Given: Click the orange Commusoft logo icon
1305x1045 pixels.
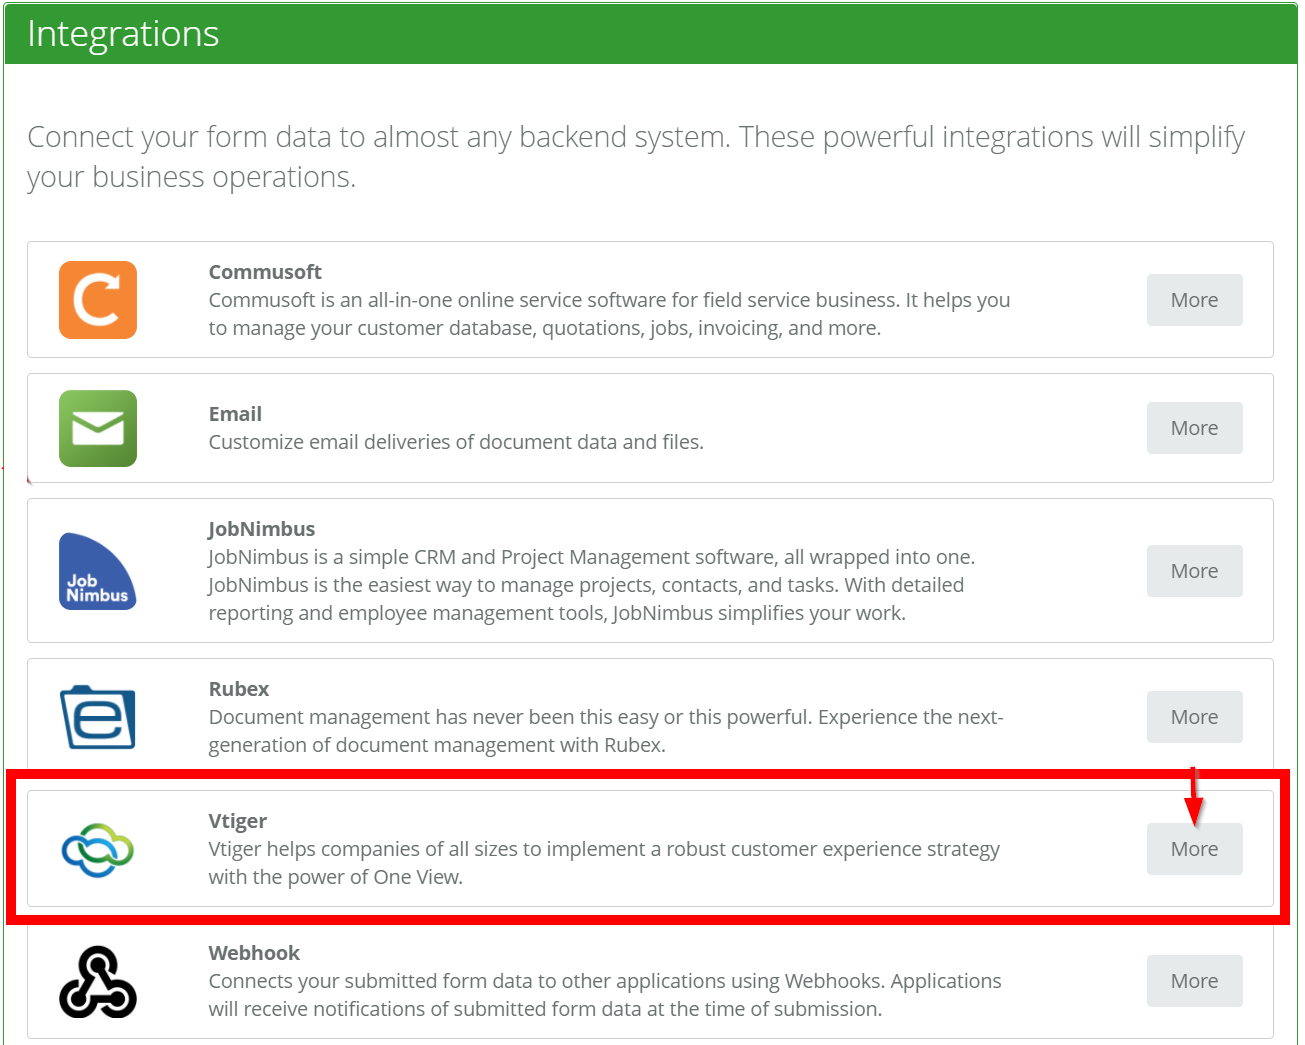Looking at the screenshot, I should [x=98, y=300].
